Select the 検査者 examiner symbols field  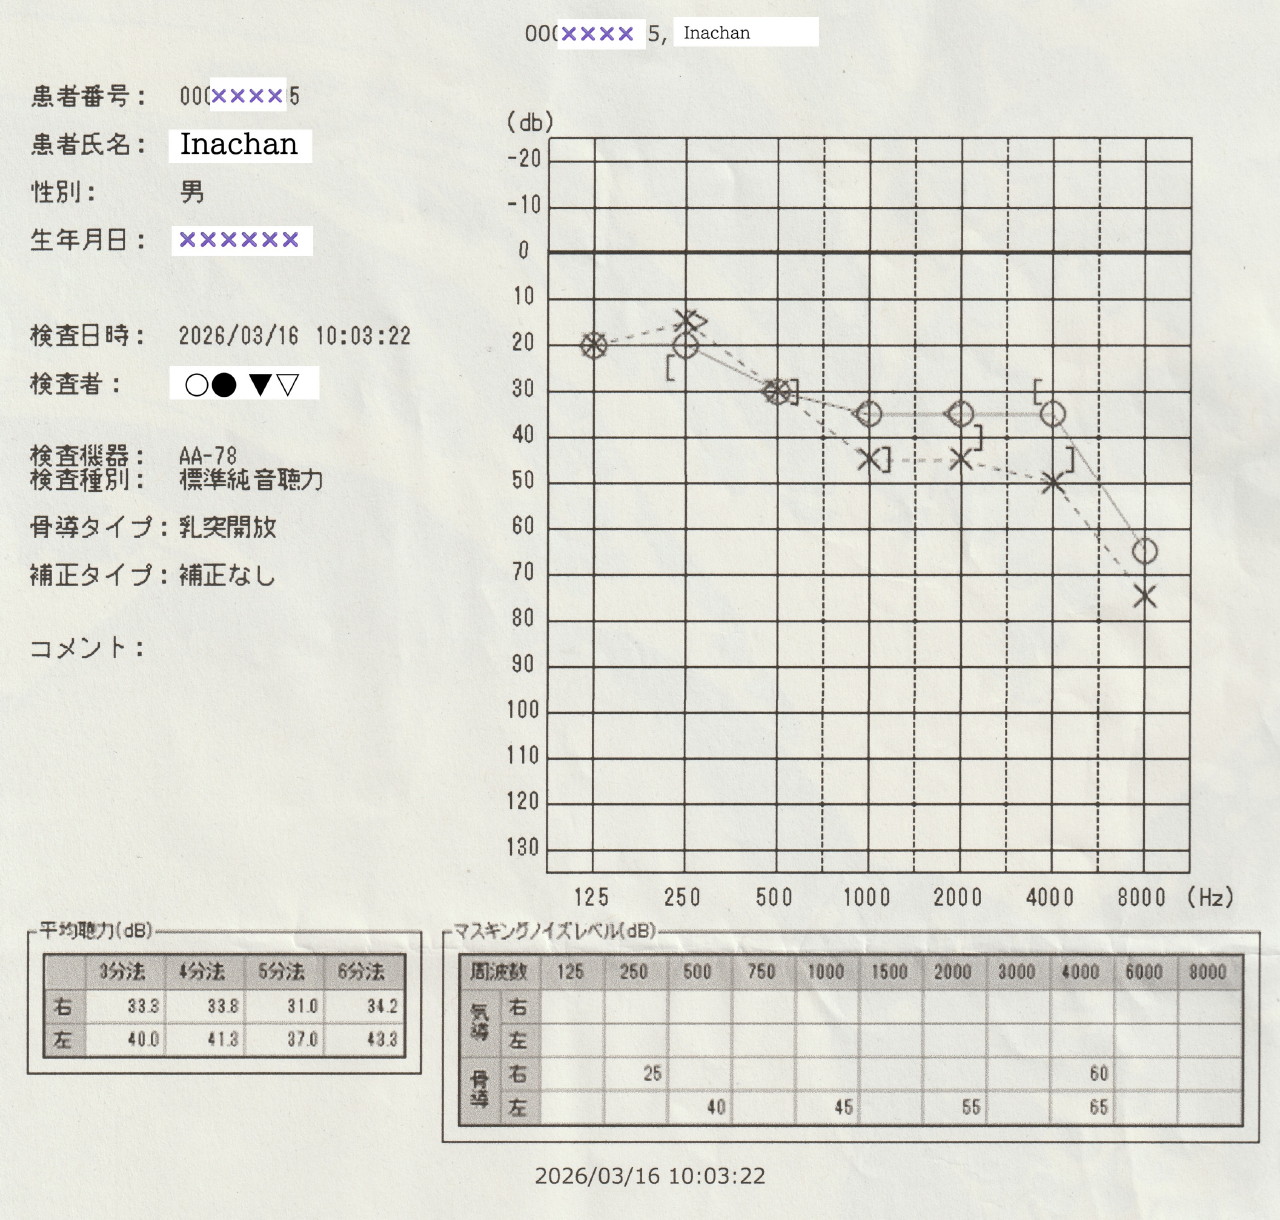click(x=243, y=384)
